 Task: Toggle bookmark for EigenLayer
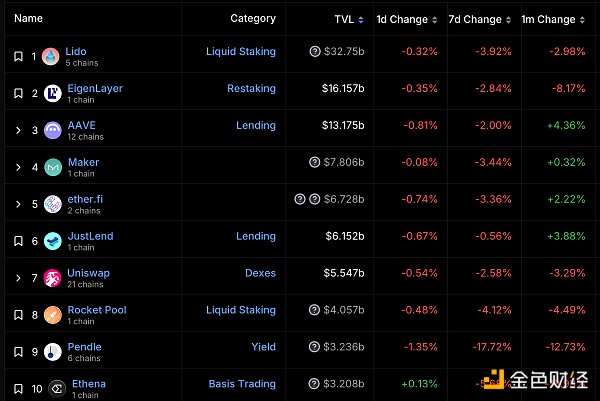[18, 93]
